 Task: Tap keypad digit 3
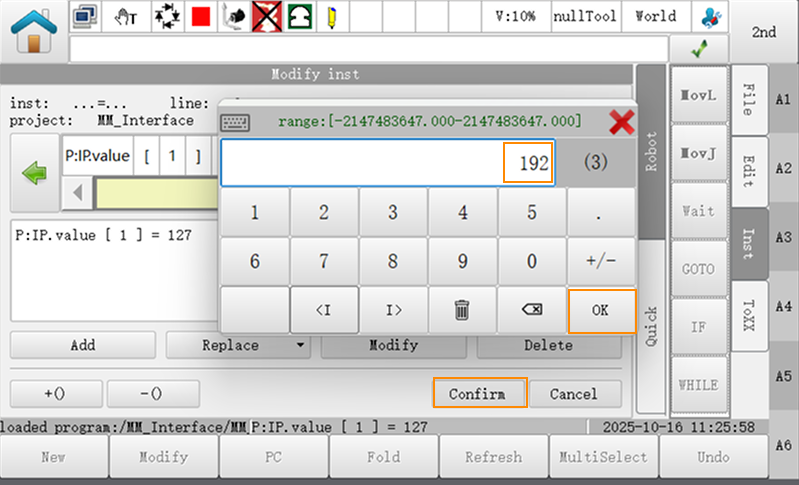pyautogui.click(x=393, y=212)
